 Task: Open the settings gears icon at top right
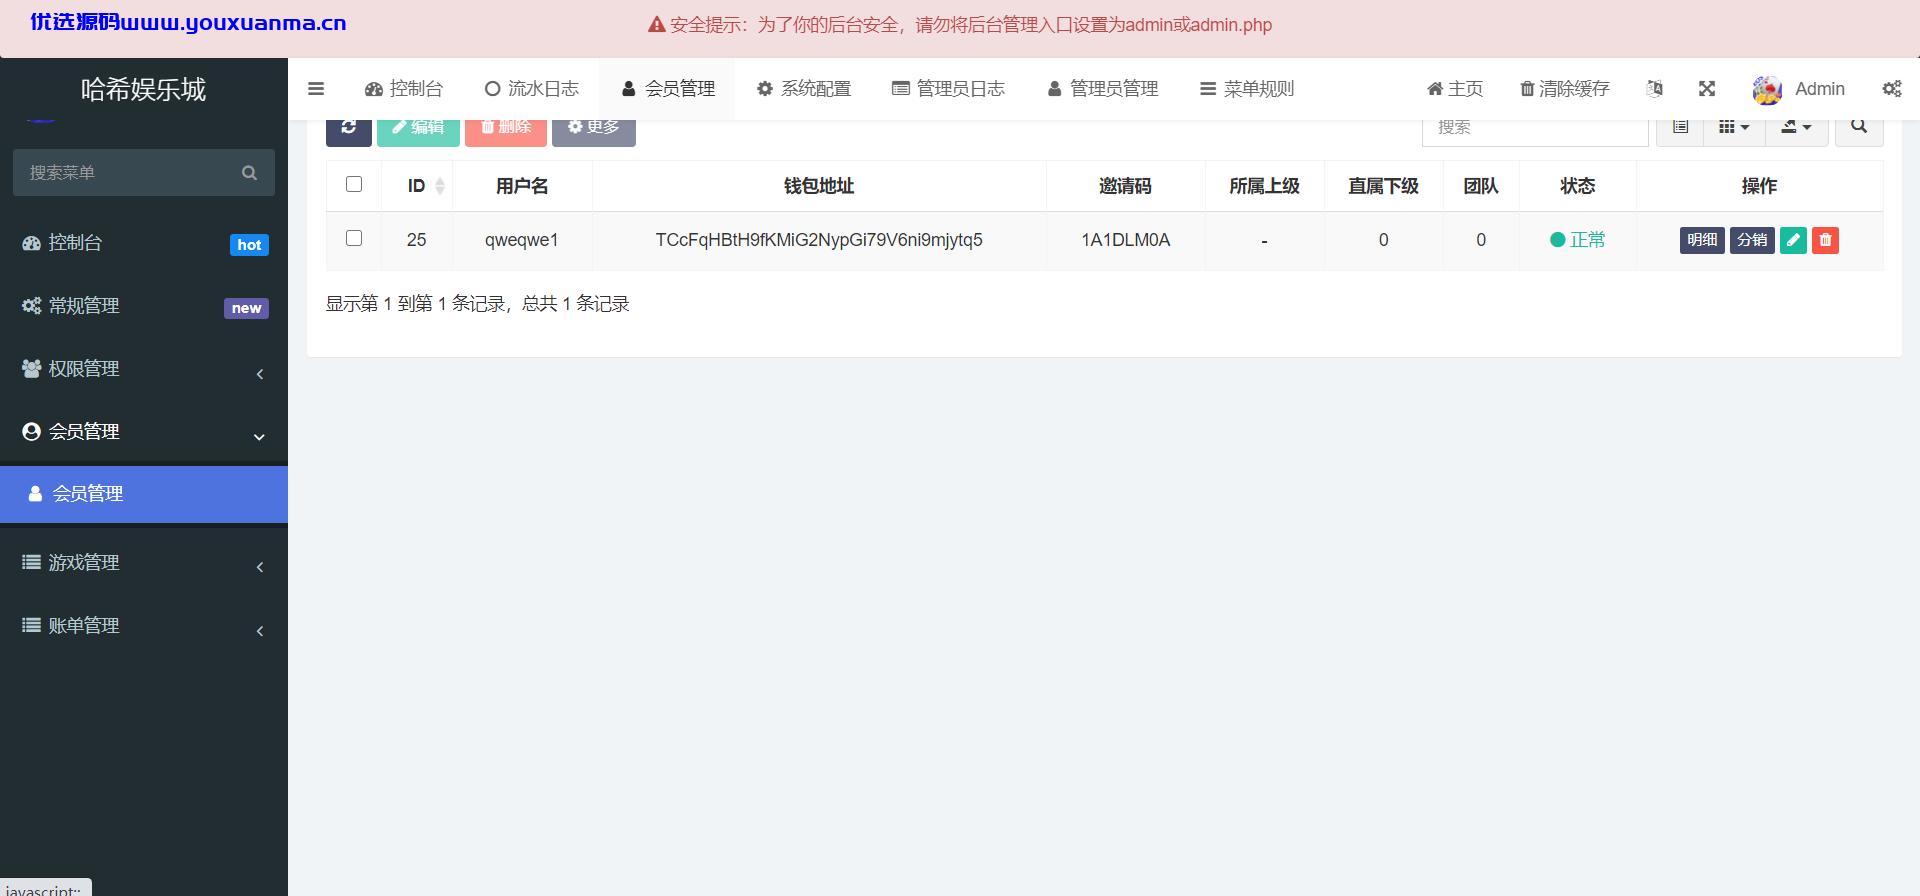pyautogui.click(x=1892, y=89)
